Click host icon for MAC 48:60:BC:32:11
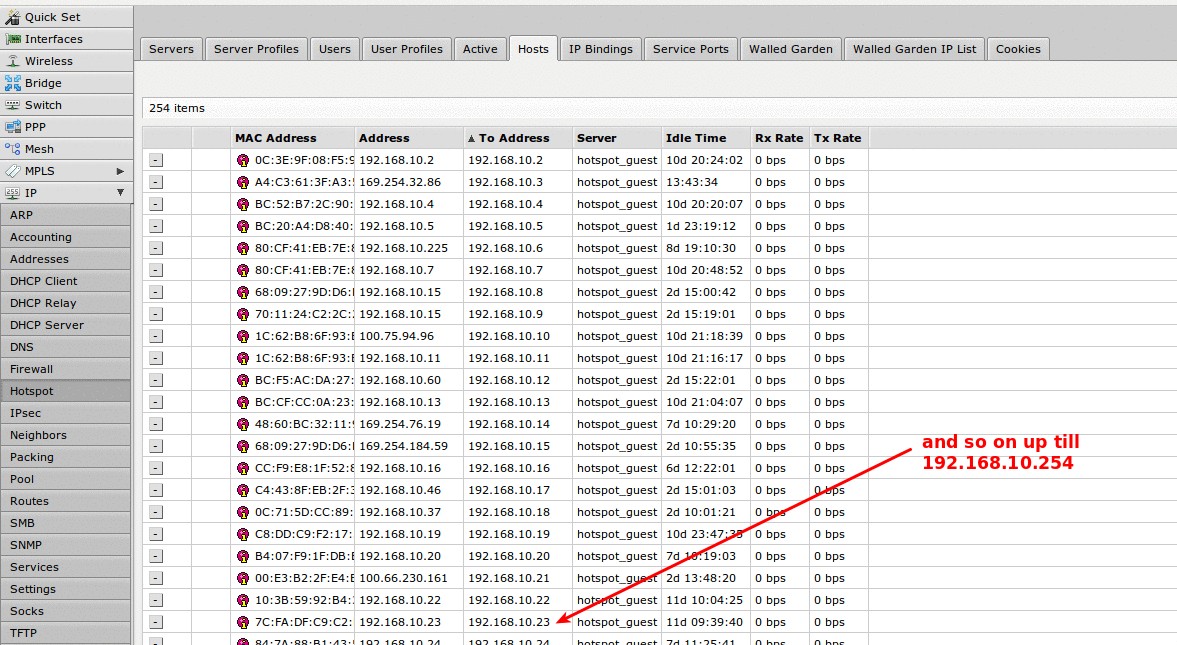Viewport: 1177px width, 645px height. point(242,424)
